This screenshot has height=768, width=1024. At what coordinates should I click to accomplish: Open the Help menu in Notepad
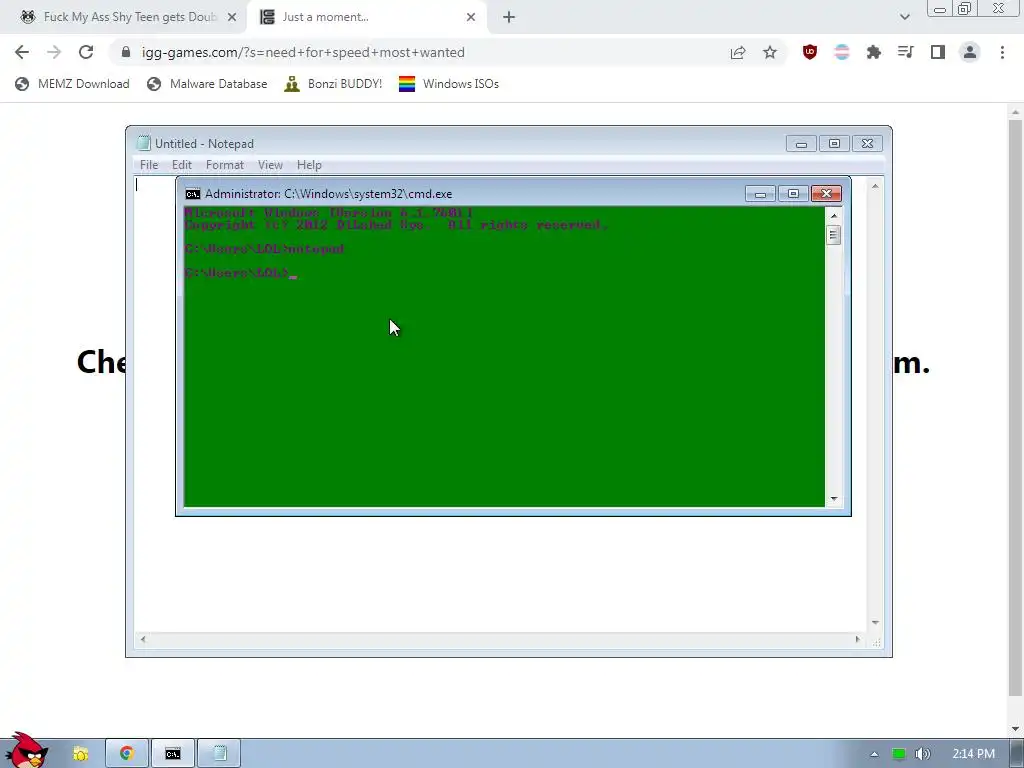click(x=309, y=165)
